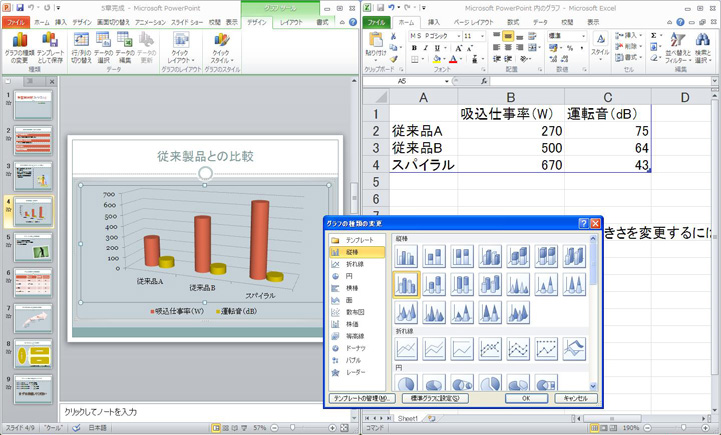The width and height of the screenshot is (721, 435).
Task: Select first line chart type in dialog
Action: pos(406,349)
